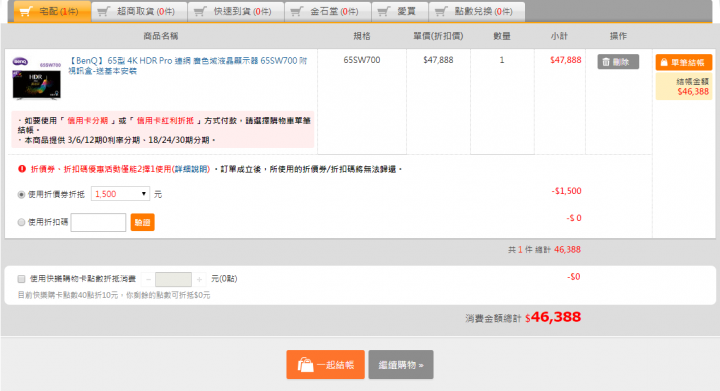Open the 宅配 (1件) cart tab
Image resolution: width=720 pixels, height=391 pixels.
pos(52,11)
